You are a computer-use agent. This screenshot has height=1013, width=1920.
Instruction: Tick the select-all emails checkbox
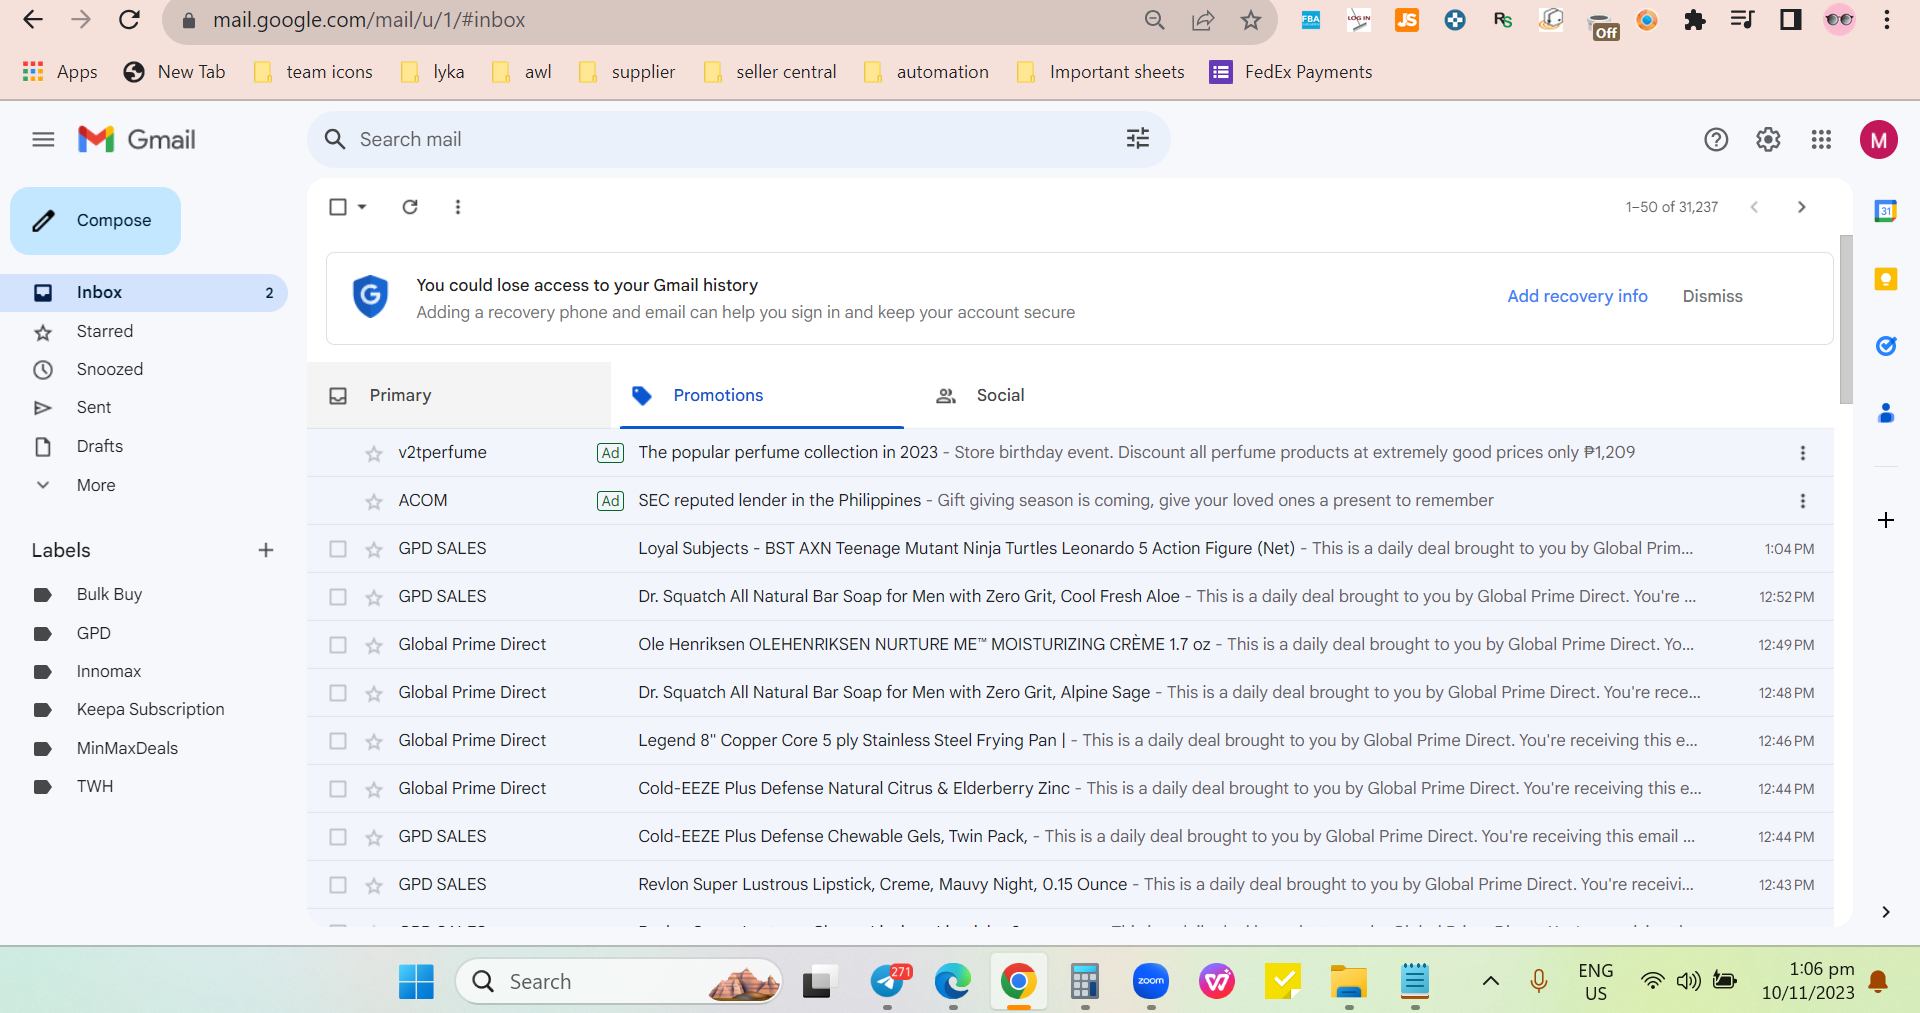[x=338, y=207]
